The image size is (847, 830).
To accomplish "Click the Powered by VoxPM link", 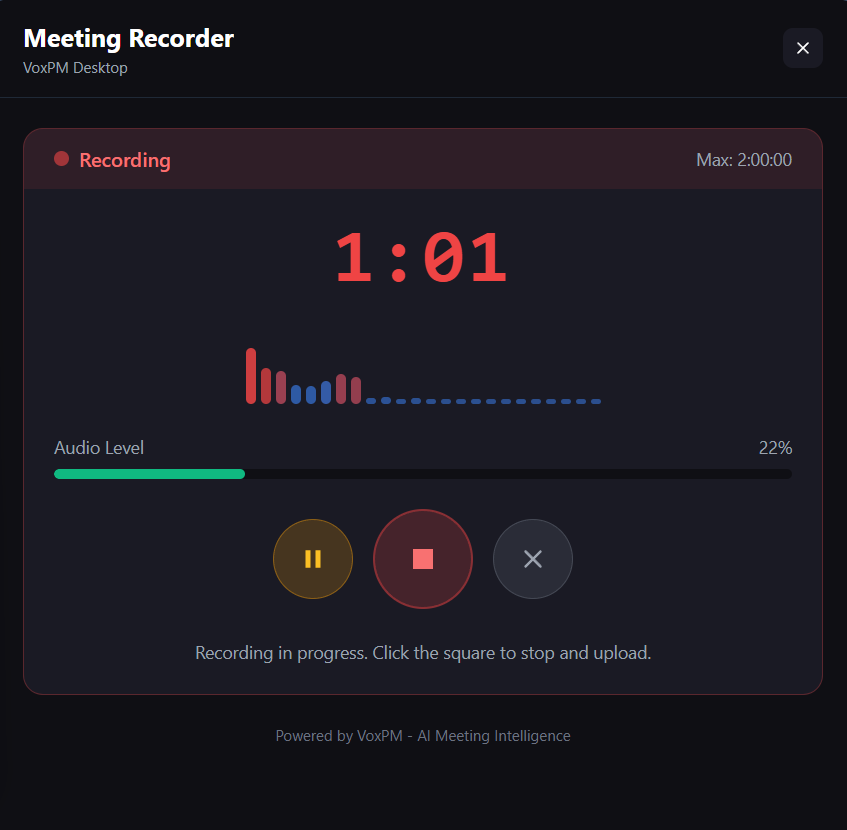I will pyautogui.click(x=423, y=735).
